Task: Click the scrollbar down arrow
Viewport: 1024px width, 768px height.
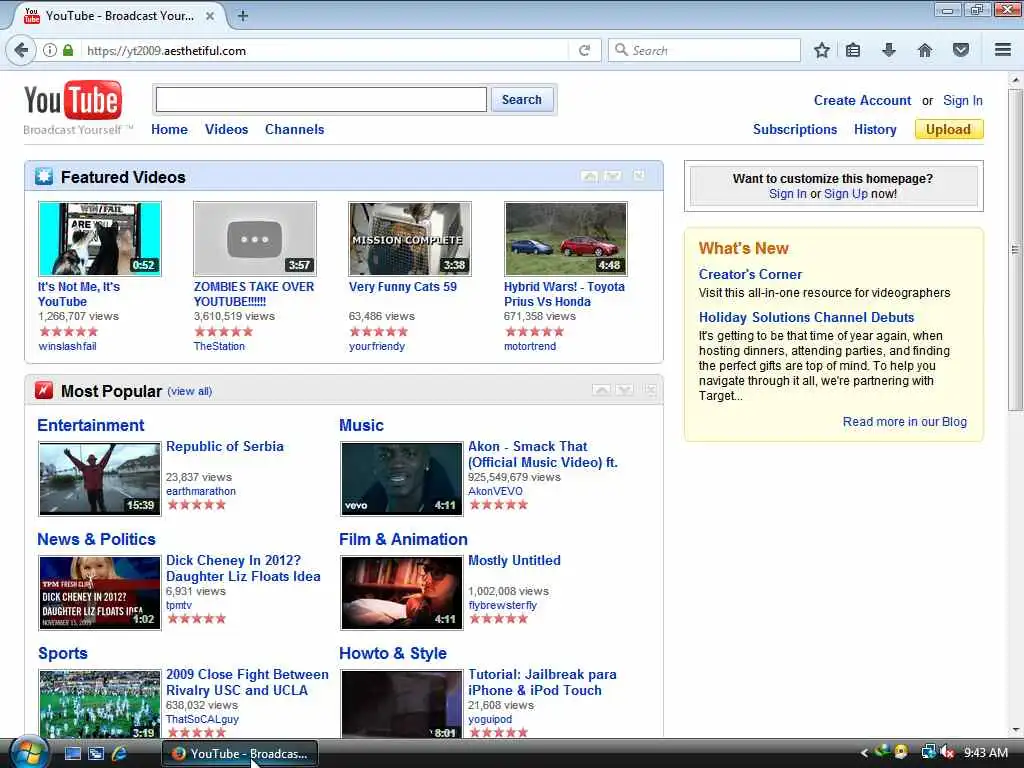Action: pos(1015,730)
